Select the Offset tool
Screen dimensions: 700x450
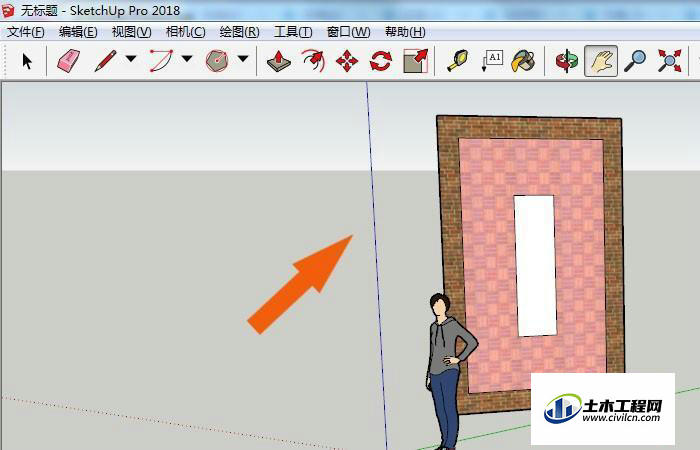pos(313,61)
